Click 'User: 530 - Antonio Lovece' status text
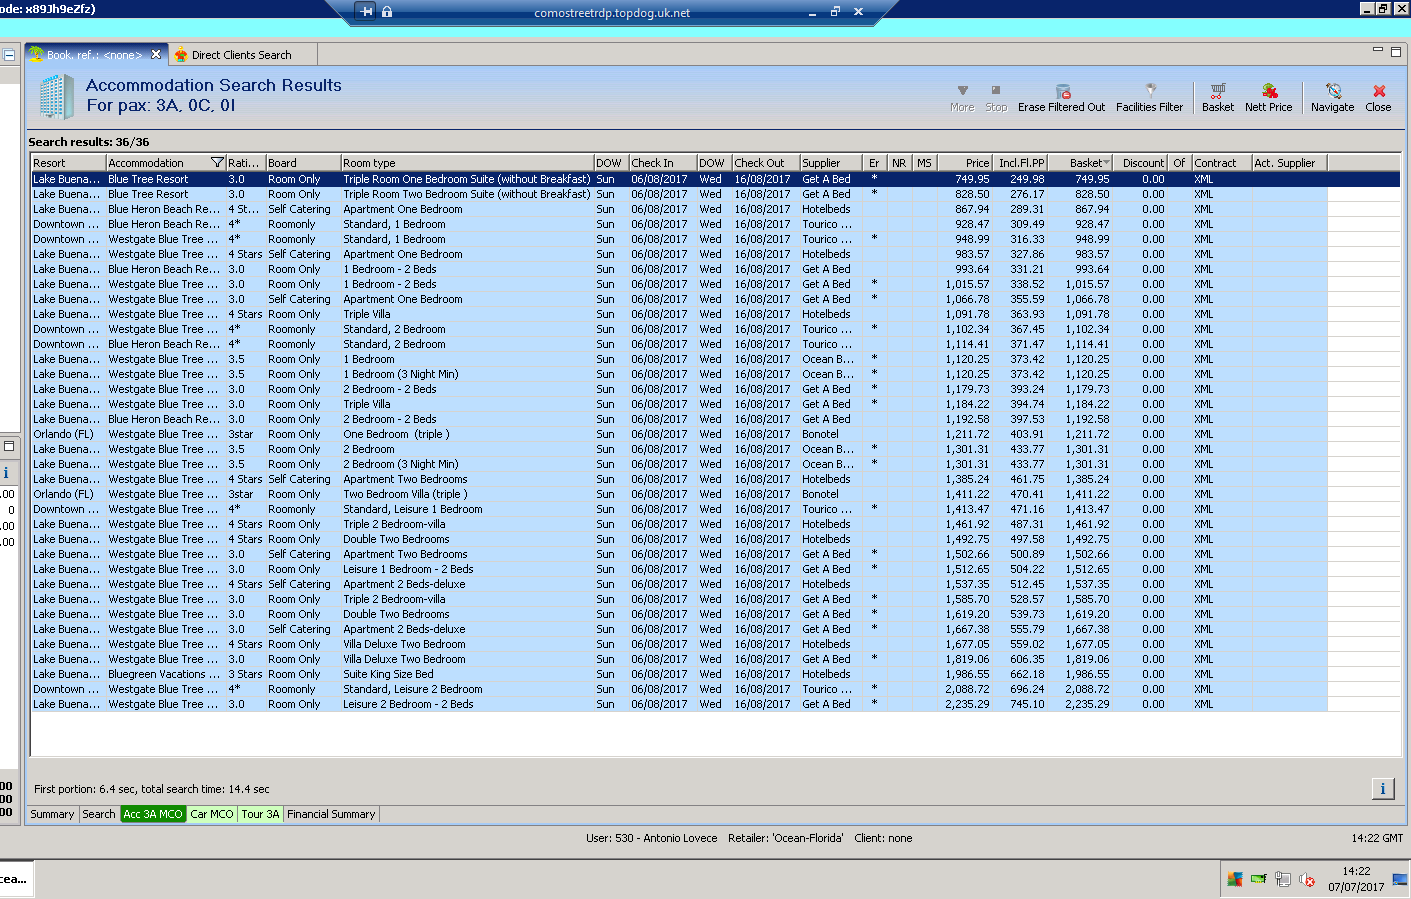The image size is (1411, 899). 651,838
